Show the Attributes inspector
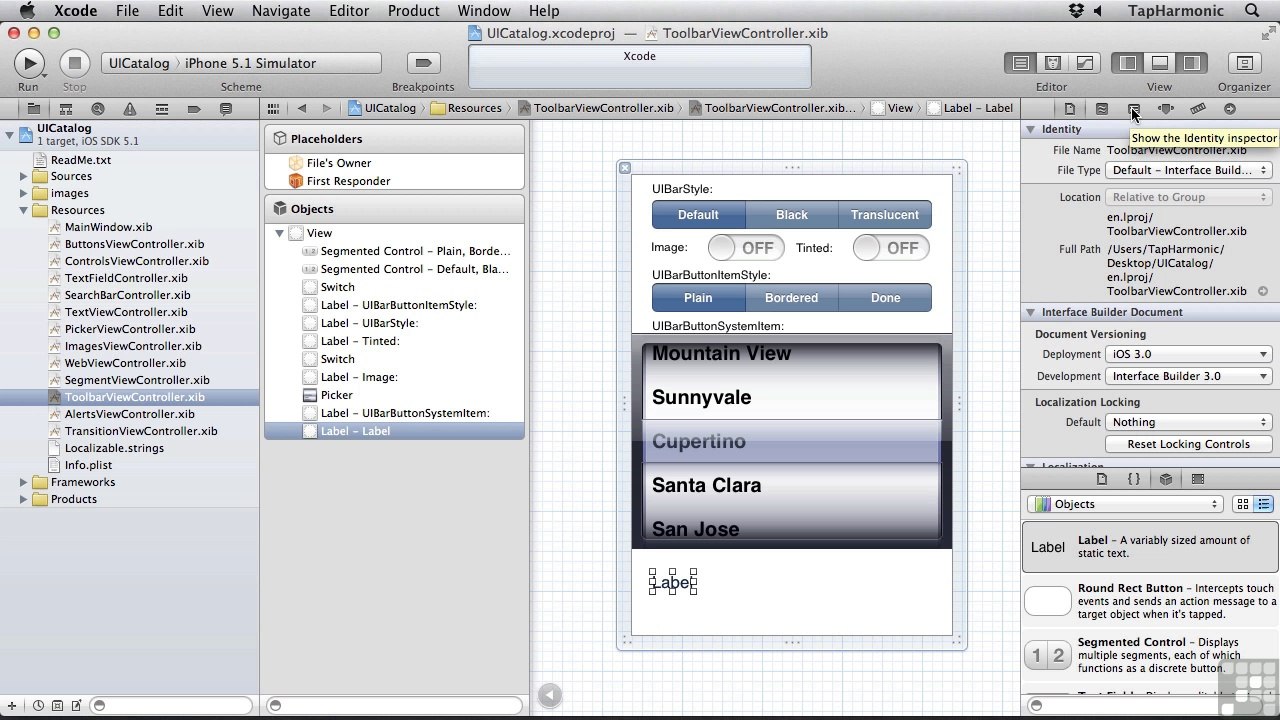Viewport: 1280px width, 720px height. tap(1166, 109)
